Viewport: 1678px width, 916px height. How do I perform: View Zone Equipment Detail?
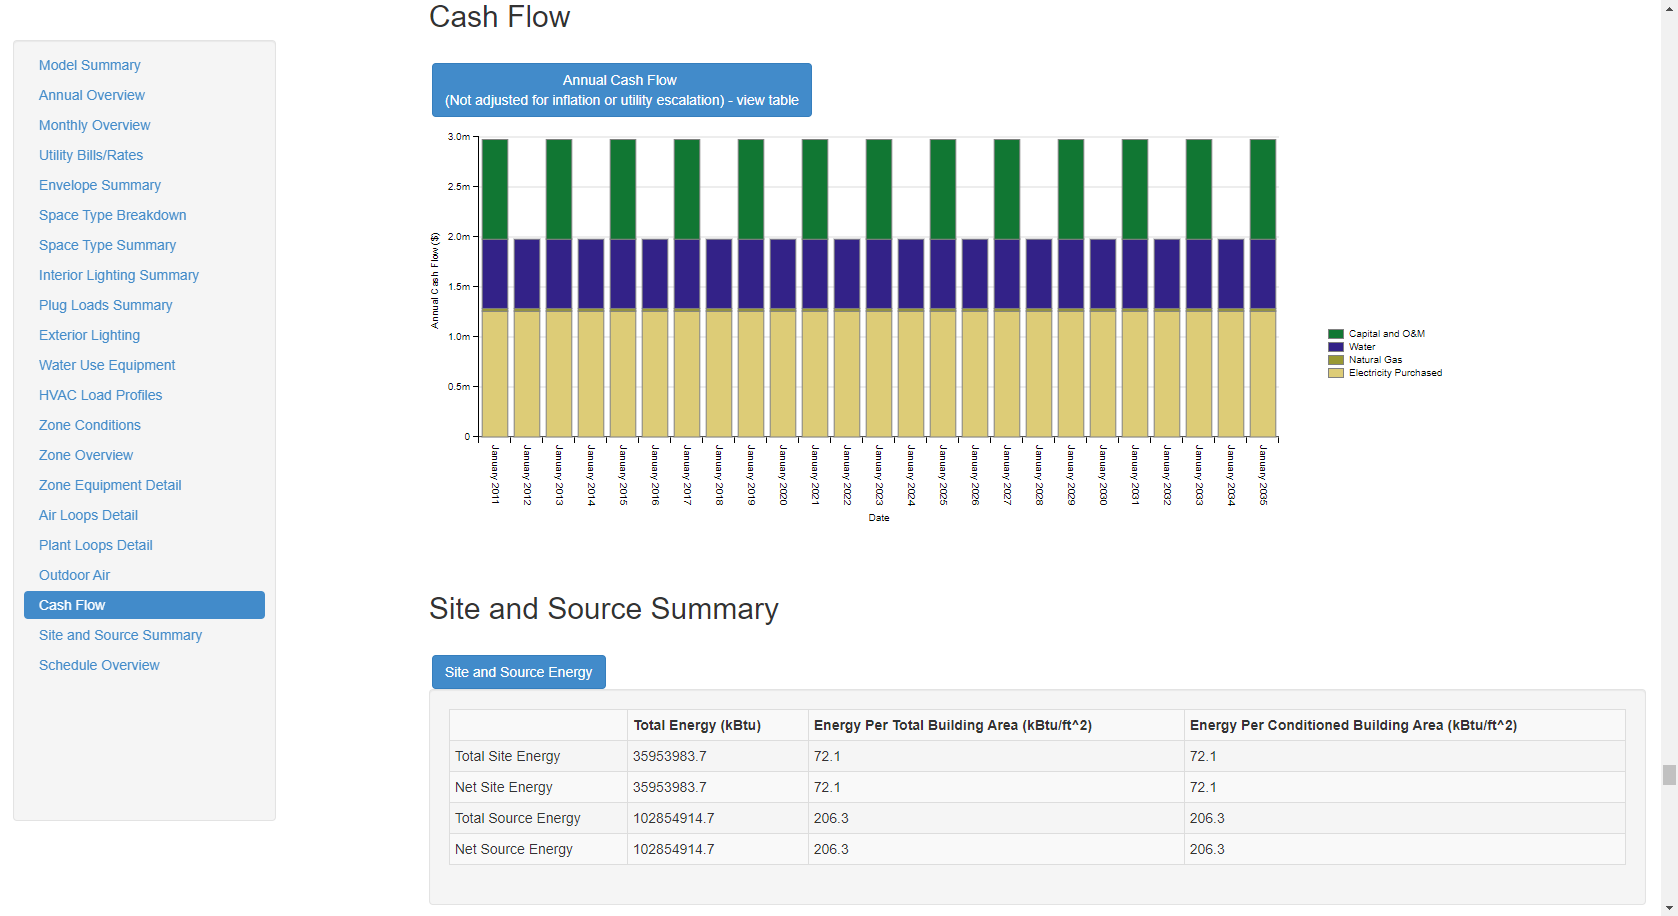click(x=109, y=484)
